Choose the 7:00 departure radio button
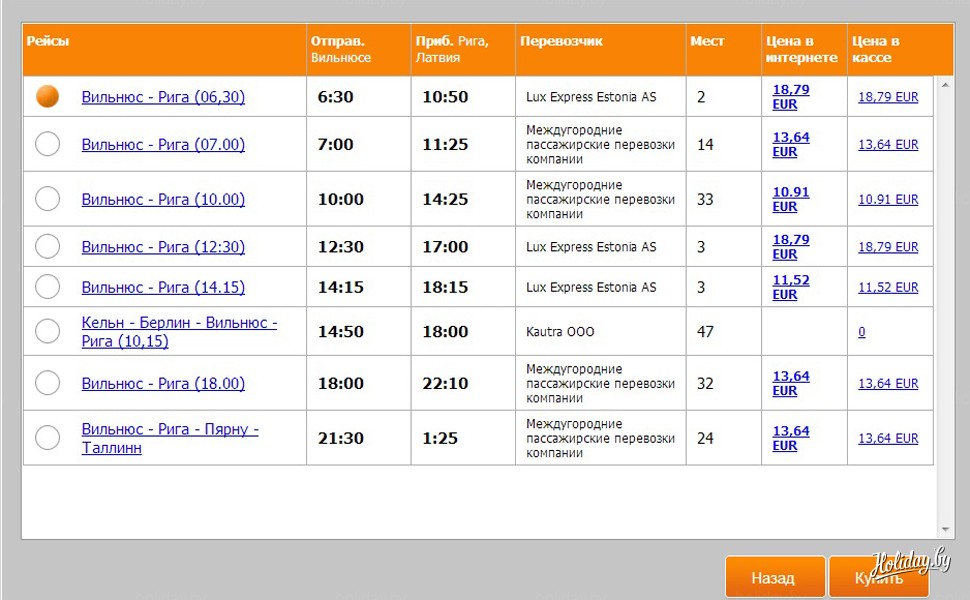 coord(47,144)
